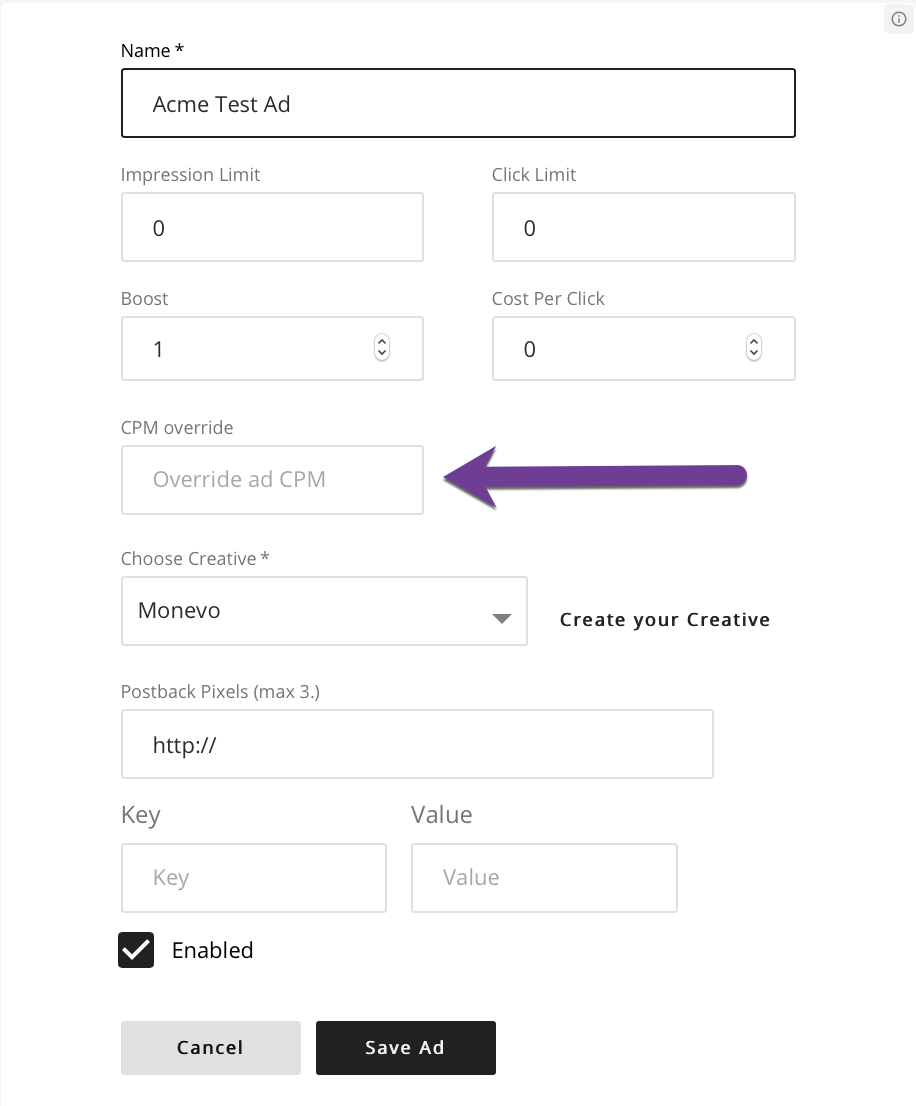
Task: Open the Choose Creative dropdown showing Monevo
Action: tap(324, 611)
